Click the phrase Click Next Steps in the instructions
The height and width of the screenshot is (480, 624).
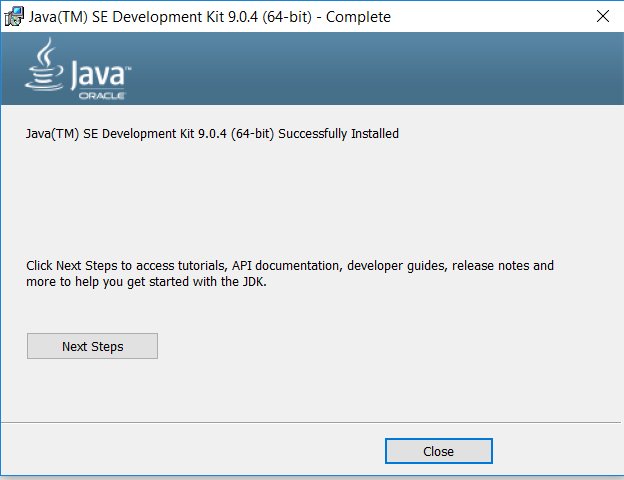click(x=72, y=265)
